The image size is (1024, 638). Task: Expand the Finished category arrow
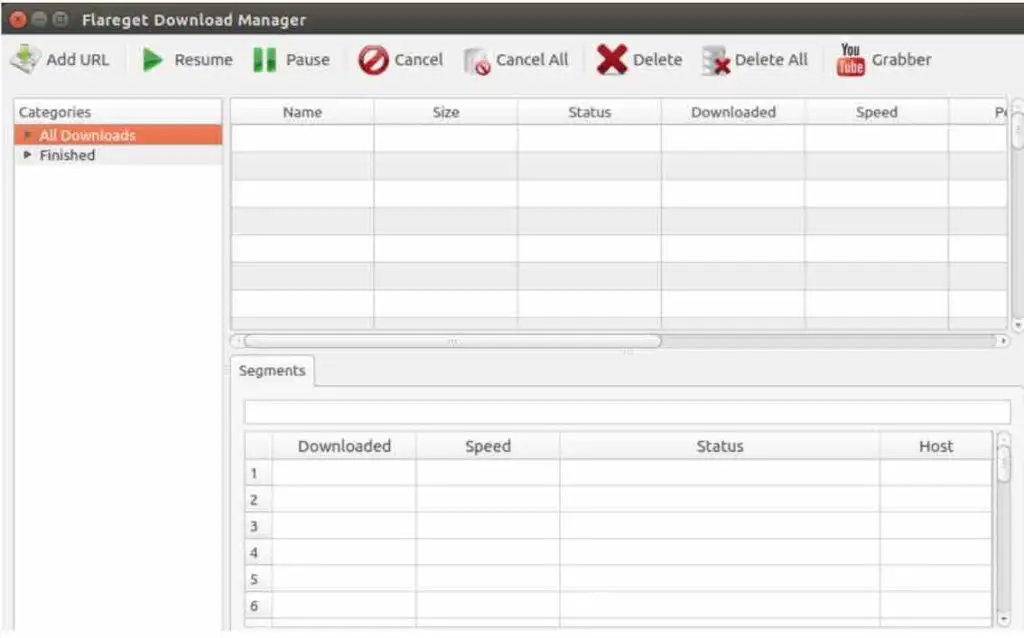(27, 155)
